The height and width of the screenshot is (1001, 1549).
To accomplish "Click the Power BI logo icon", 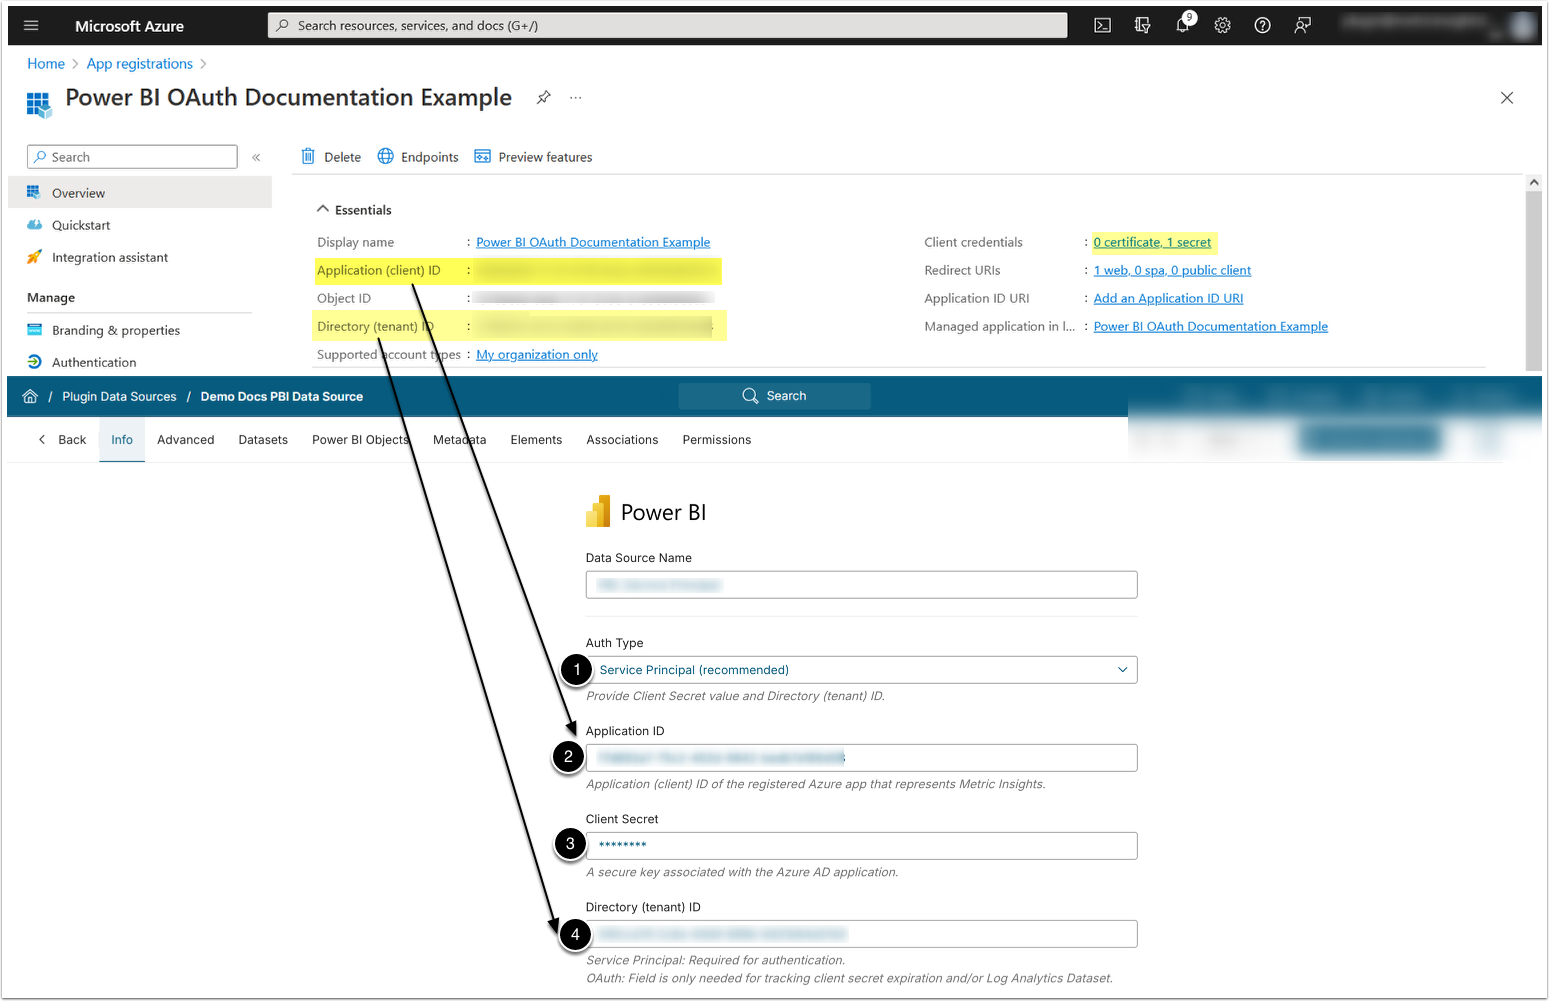I will pyautogui.click(x=598, y=512).
